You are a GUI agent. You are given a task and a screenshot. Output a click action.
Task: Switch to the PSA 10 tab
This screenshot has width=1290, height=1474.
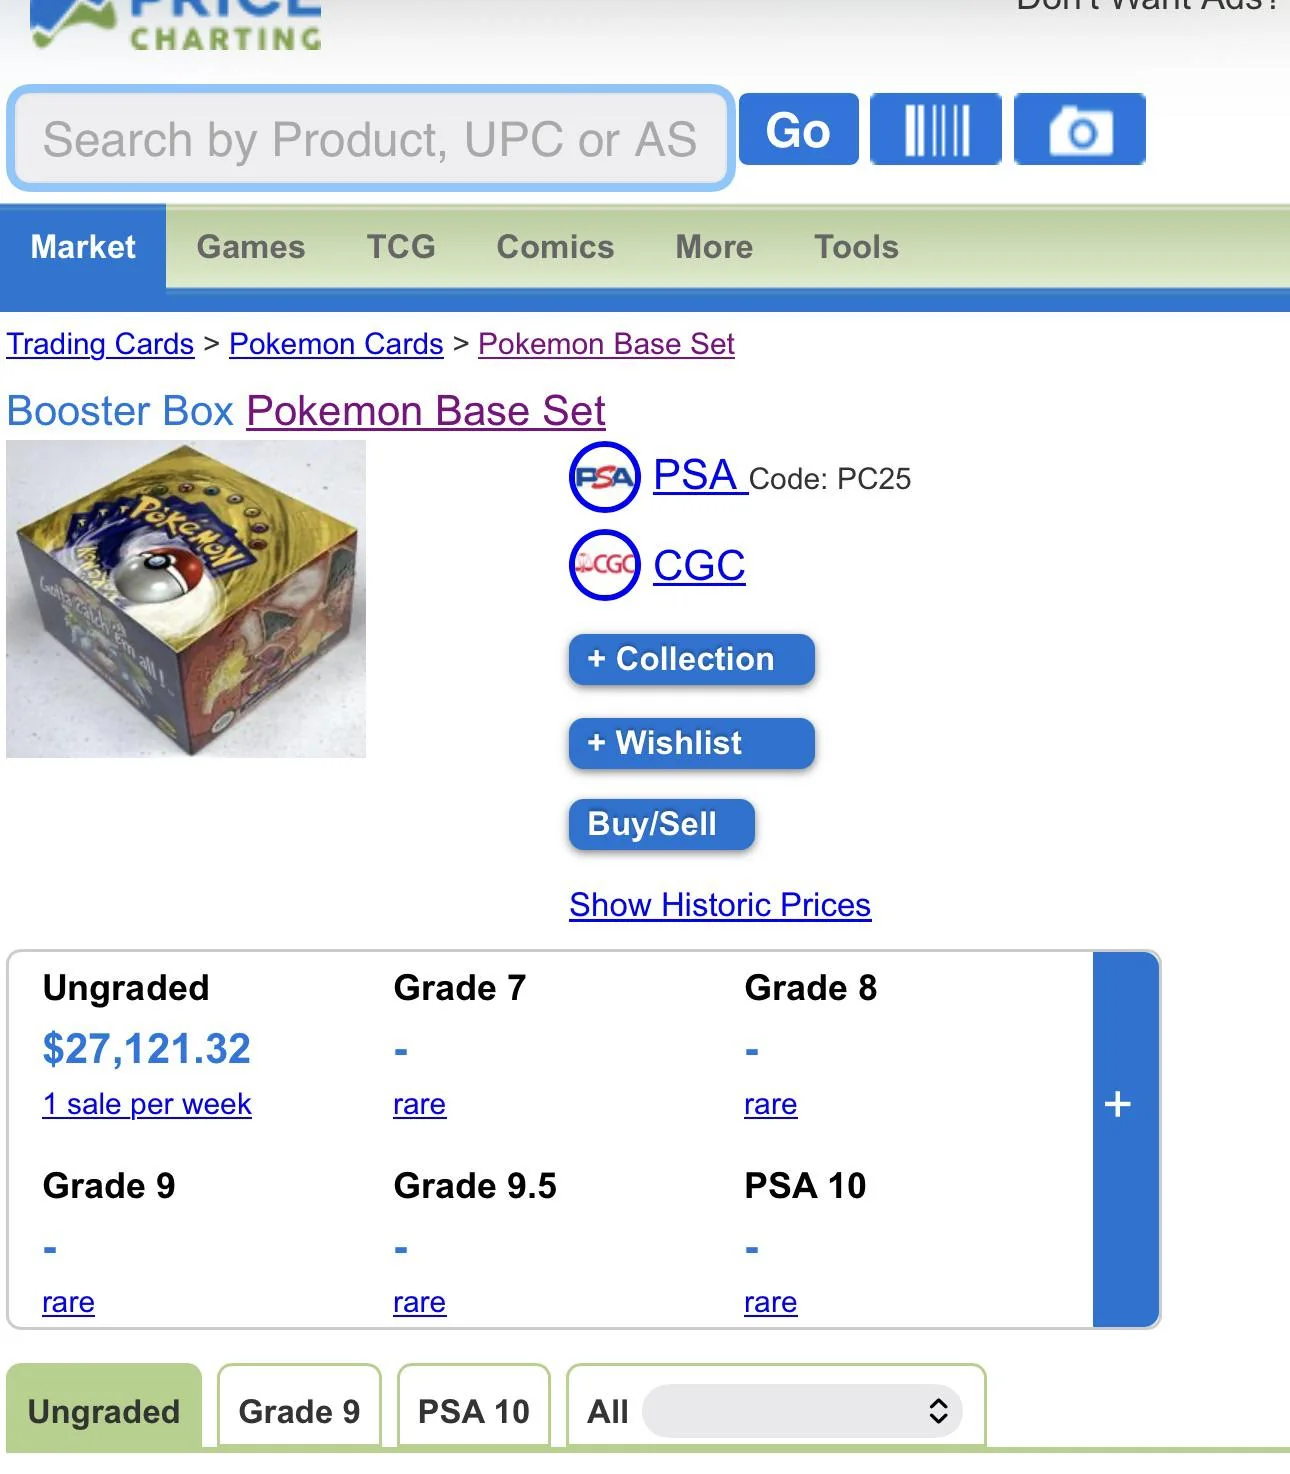(474, 1410)
